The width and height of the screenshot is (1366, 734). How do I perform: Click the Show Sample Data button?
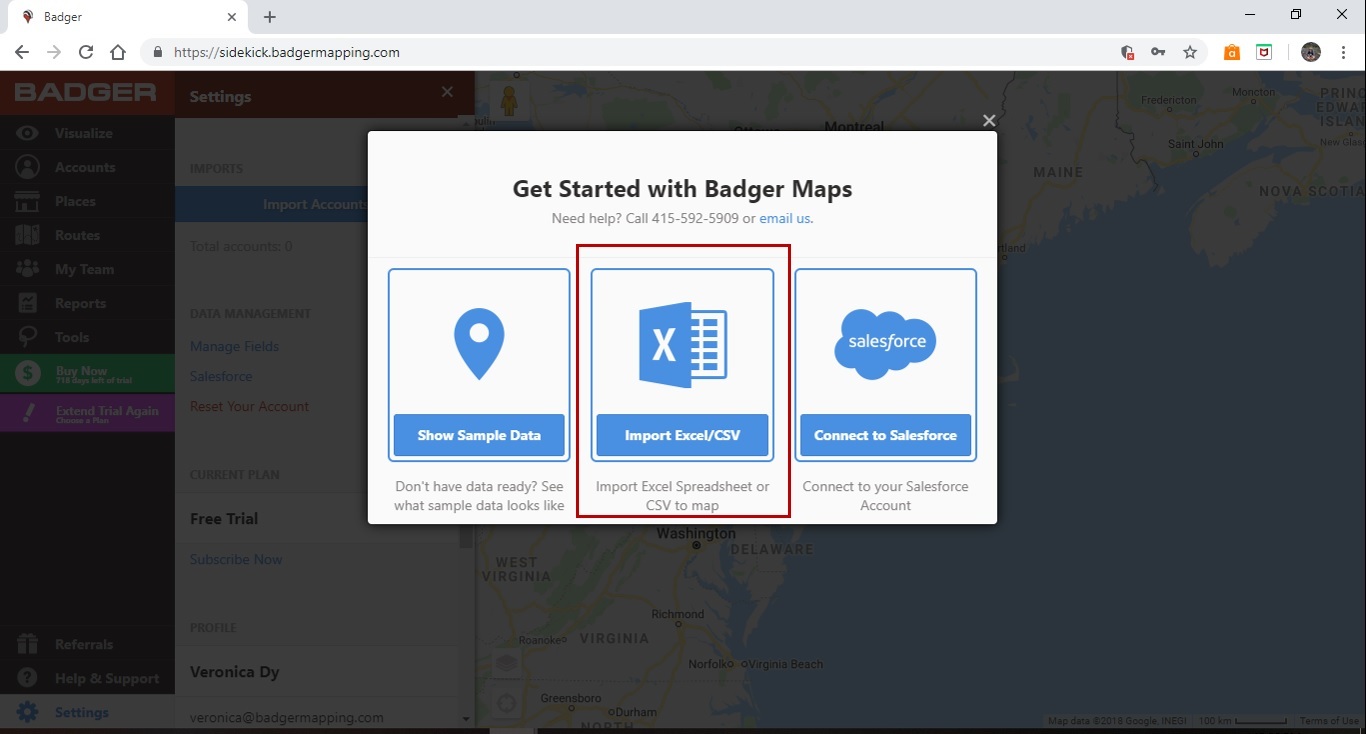[x=479, y=435]
